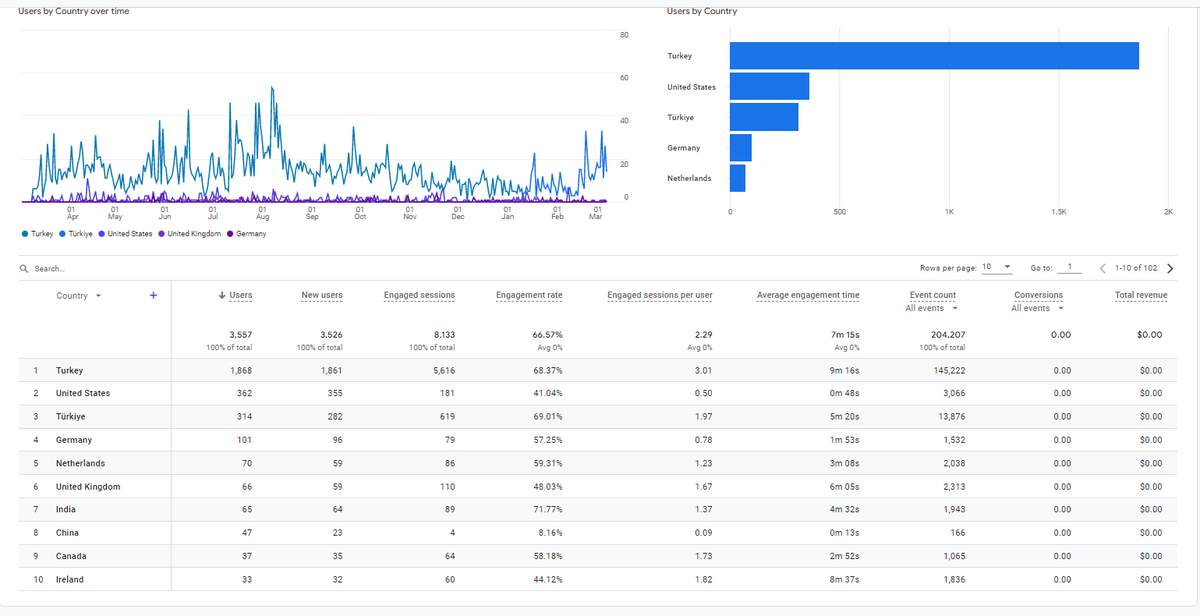Screen dimensions: 1200x616
Task: Sort by Engagement rate column
Action: (528, 295)
